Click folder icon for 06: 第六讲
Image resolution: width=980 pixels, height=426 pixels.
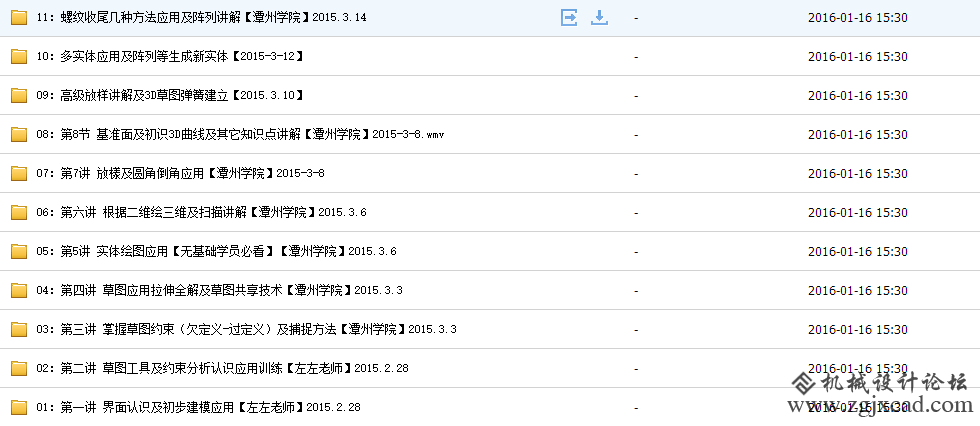click(19, 212)
